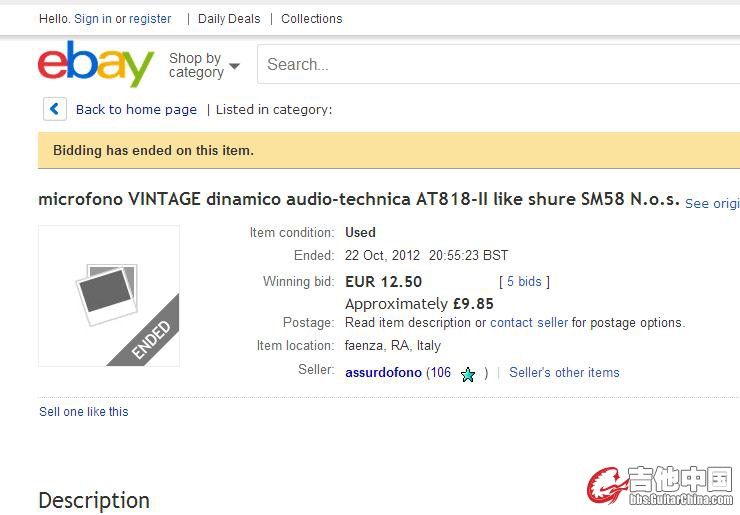Follow the Back to home page link

[x=136, y=110]
